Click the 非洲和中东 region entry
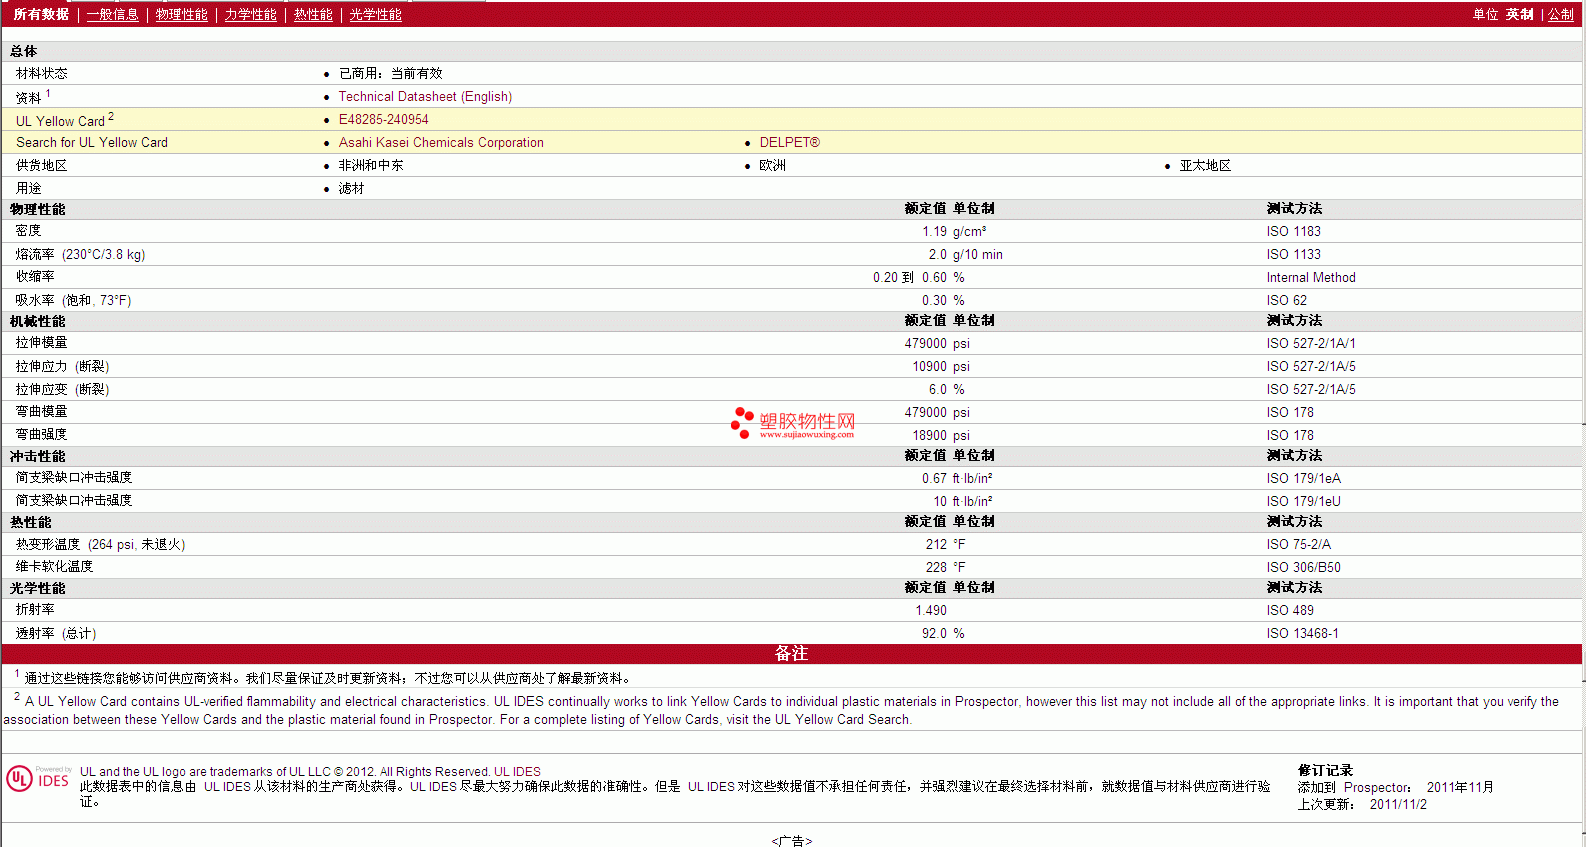This screenshot has height=847, width=1586. click(x=371, y=165)
